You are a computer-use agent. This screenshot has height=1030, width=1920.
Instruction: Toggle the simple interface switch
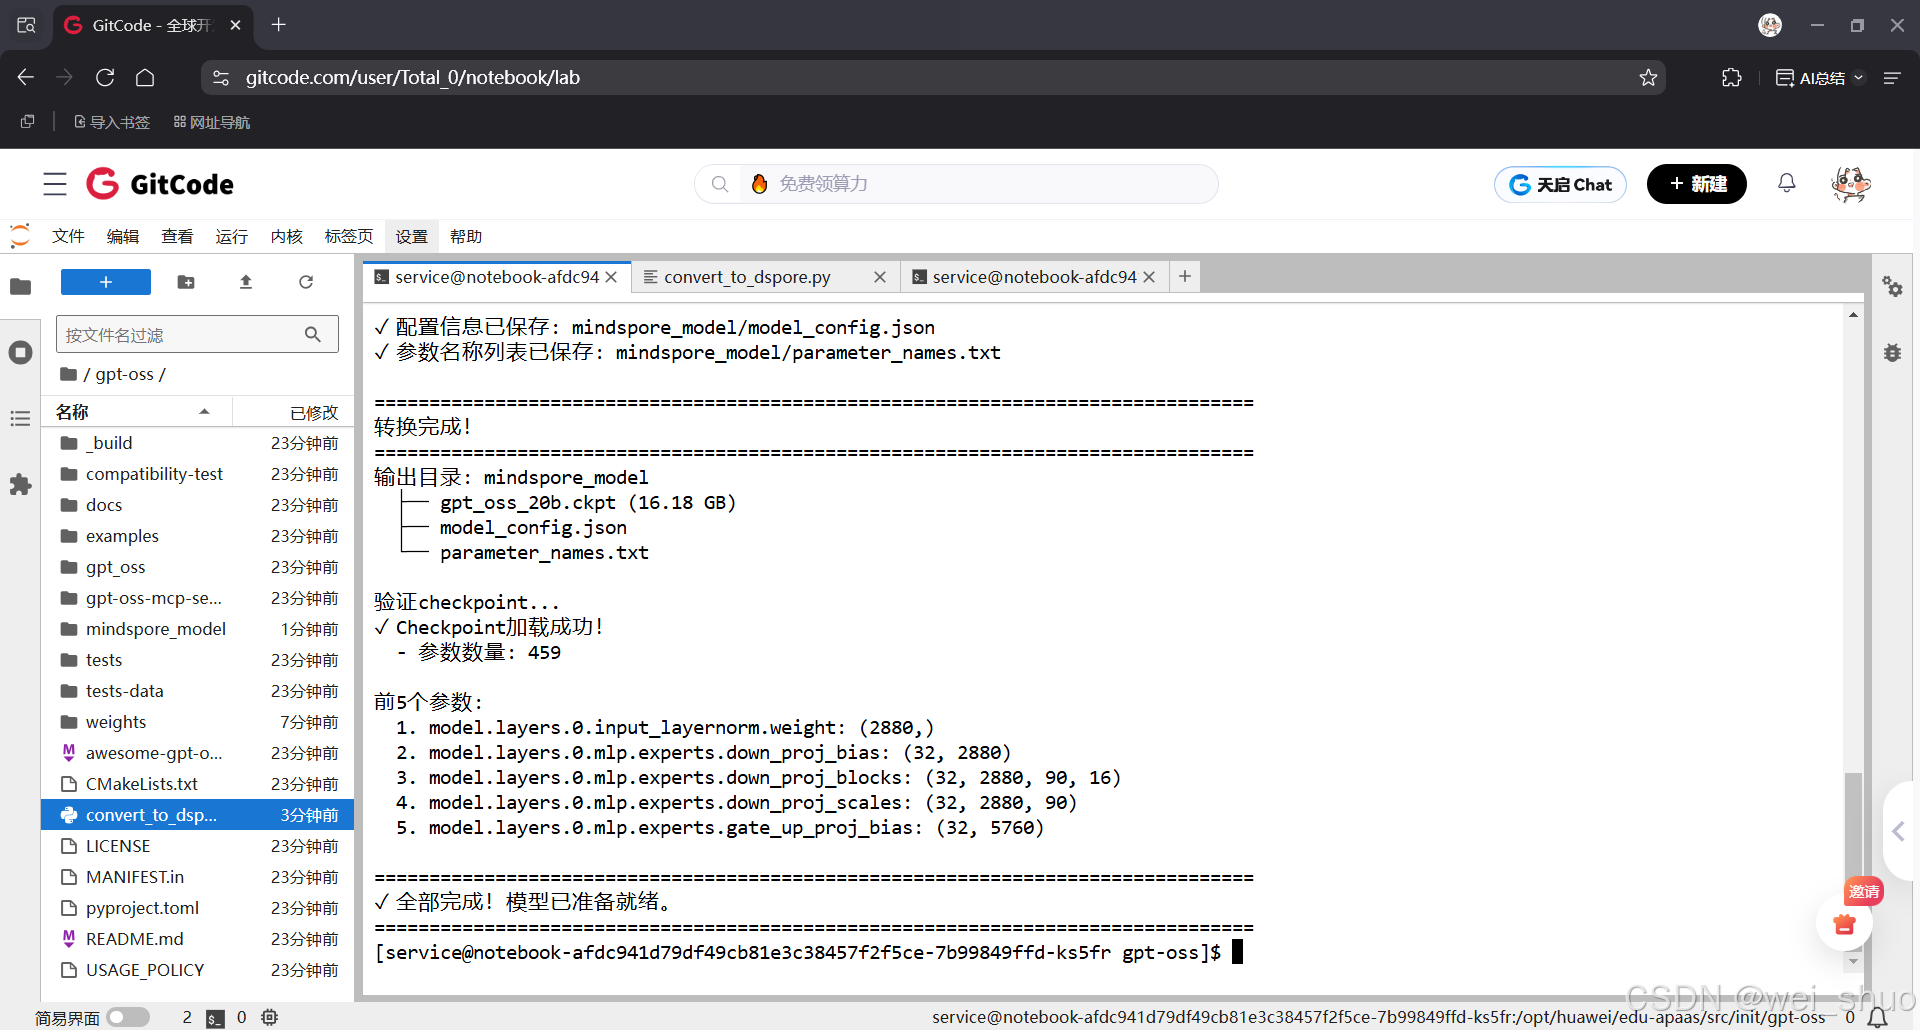point(128,1017)
